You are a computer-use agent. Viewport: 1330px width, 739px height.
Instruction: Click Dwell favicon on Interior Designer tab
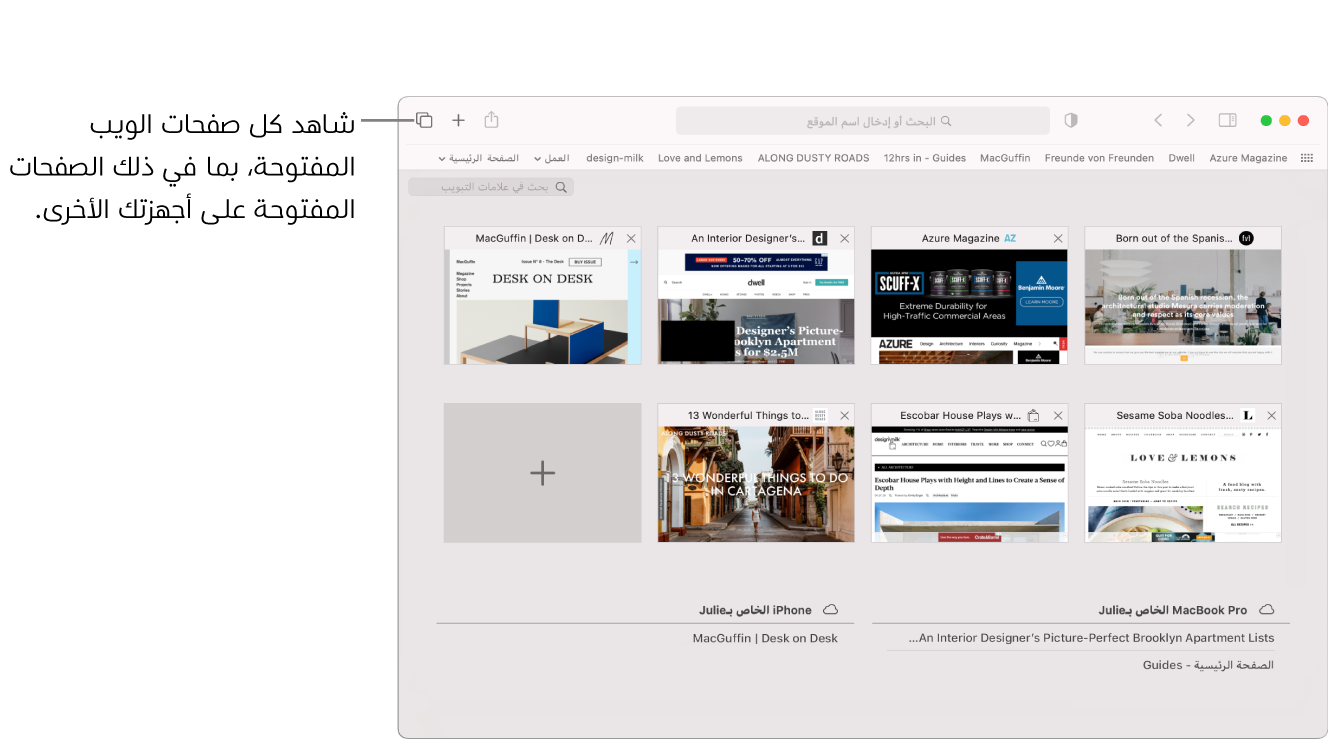(820, 239)
